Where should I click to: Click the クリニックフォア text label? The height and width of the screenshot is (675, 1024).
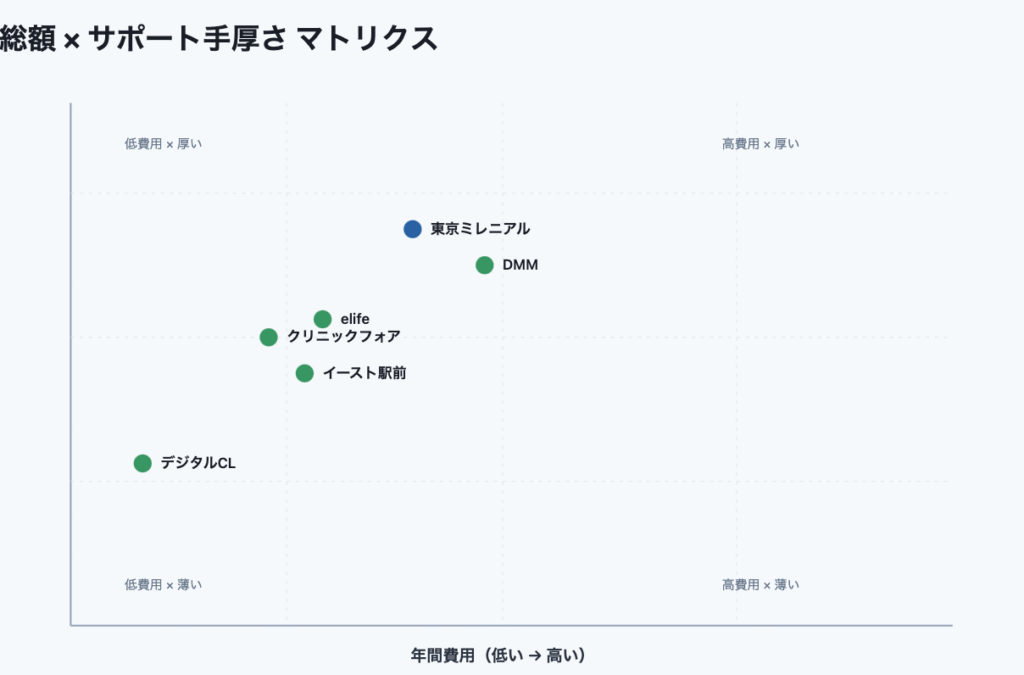pyautogui.click(x=343, y=337)
